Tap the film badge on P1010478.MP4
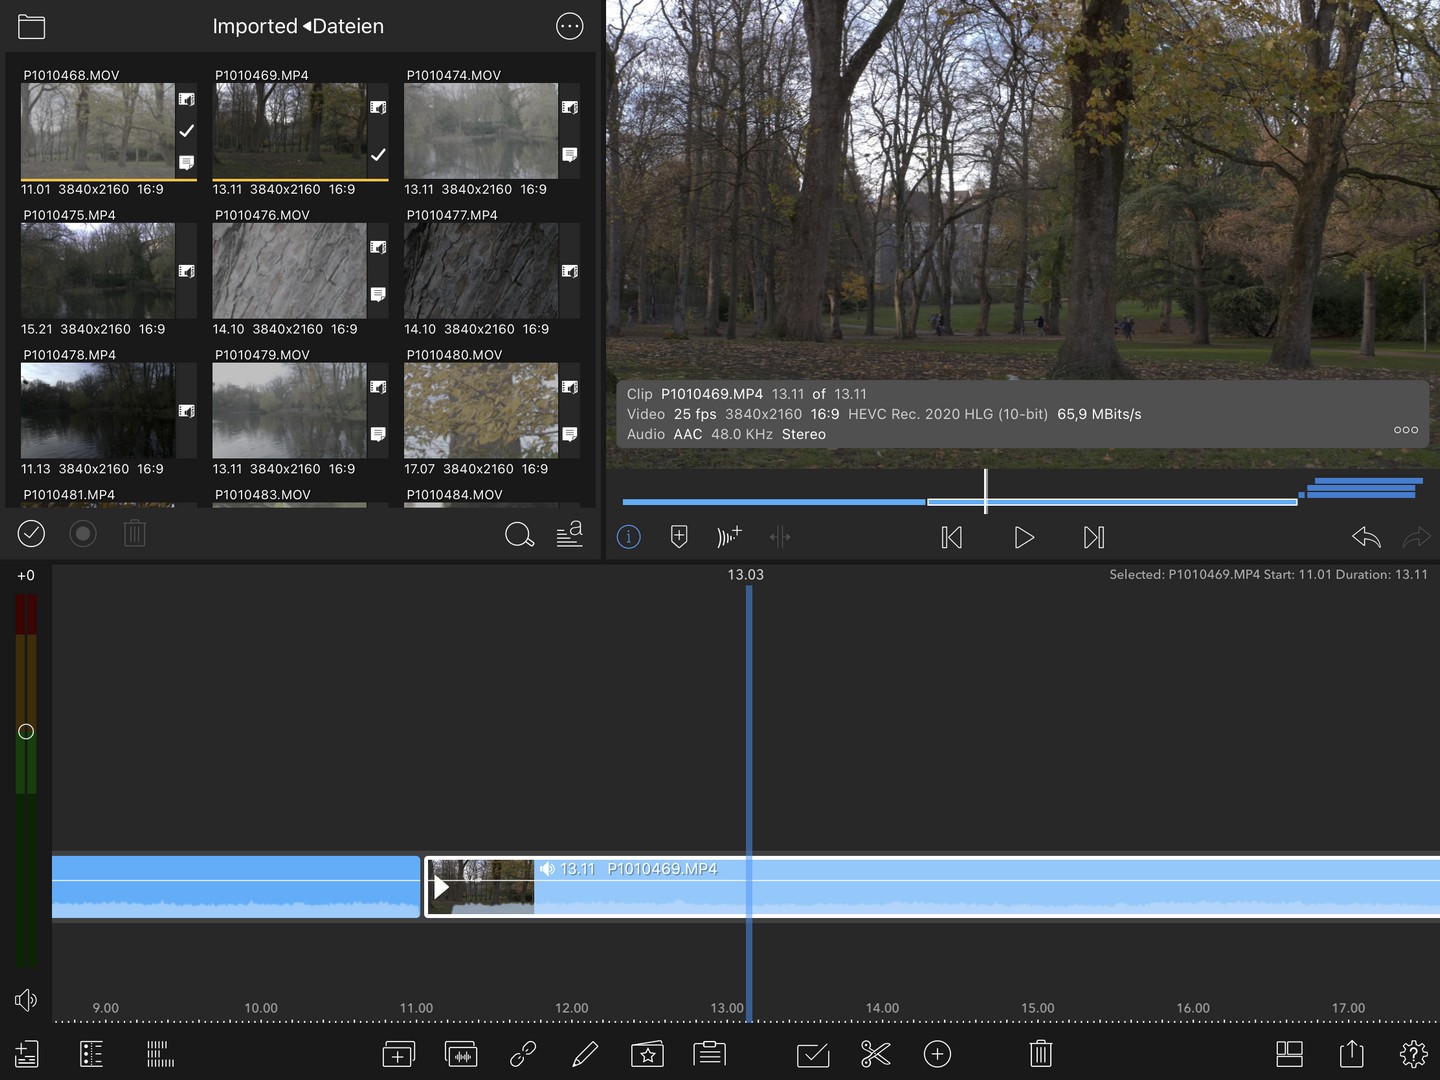1440x1080 pixels. coord(186,411)
